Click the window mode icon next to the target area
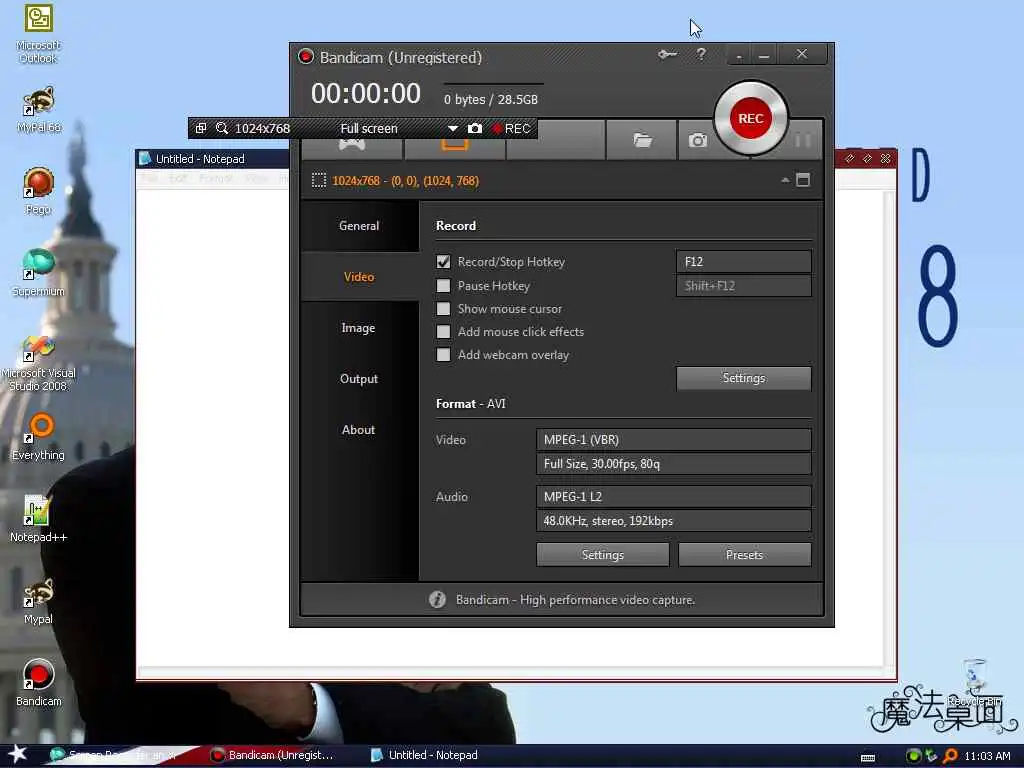 click(803, 180)
